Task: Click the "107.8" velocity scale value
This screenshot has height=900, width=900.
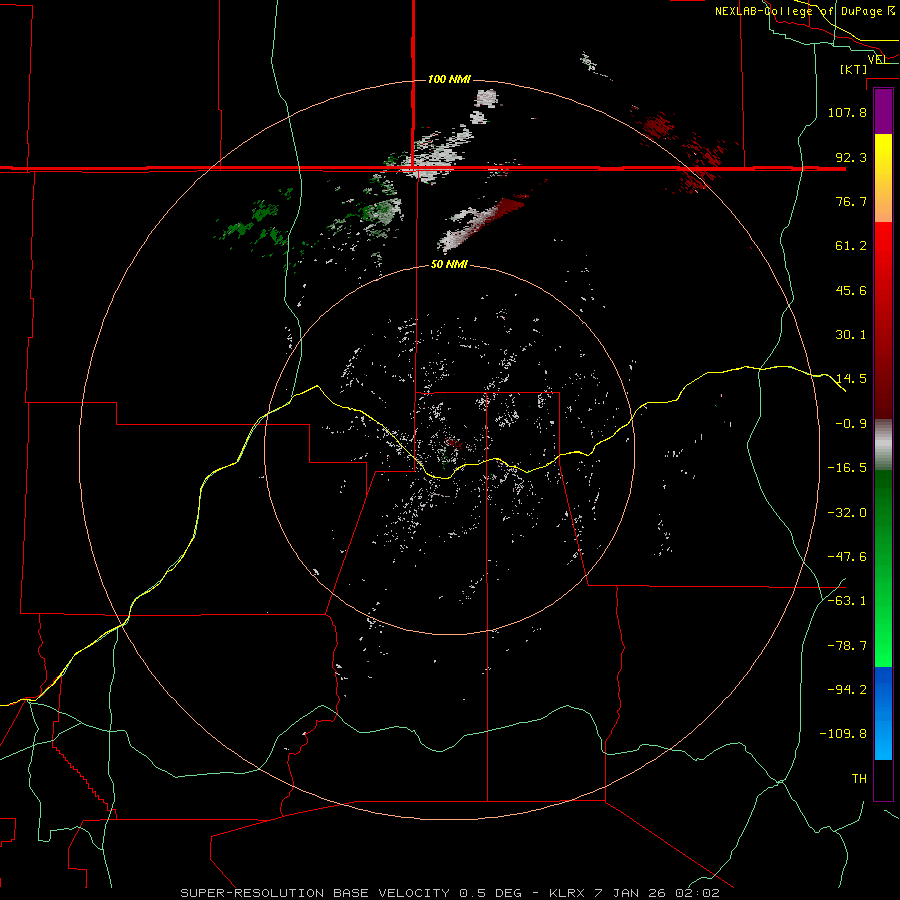Action: click(x=847, y=112)
